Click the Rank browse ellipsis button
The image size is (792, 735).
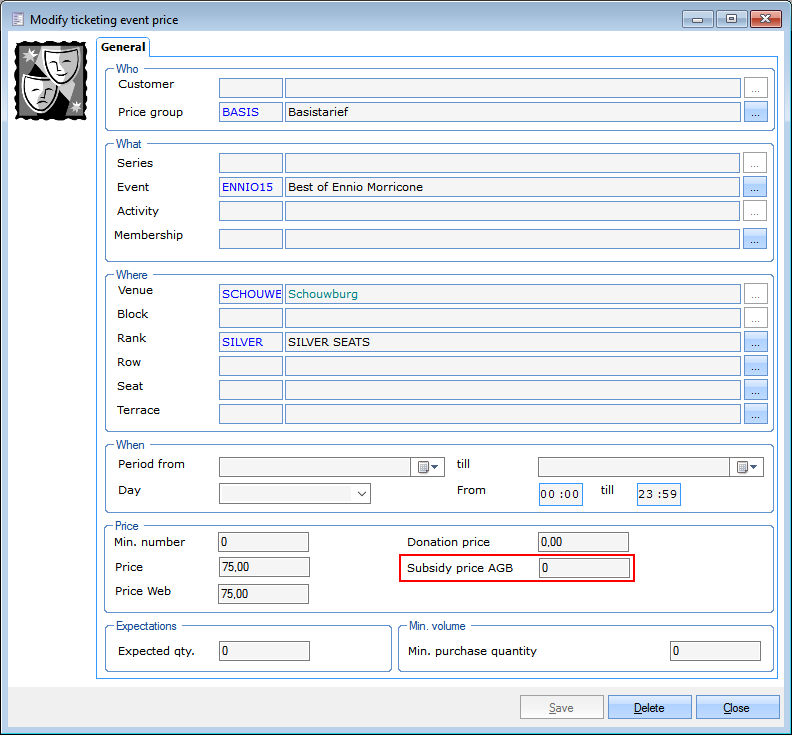(x=755, y=342)
